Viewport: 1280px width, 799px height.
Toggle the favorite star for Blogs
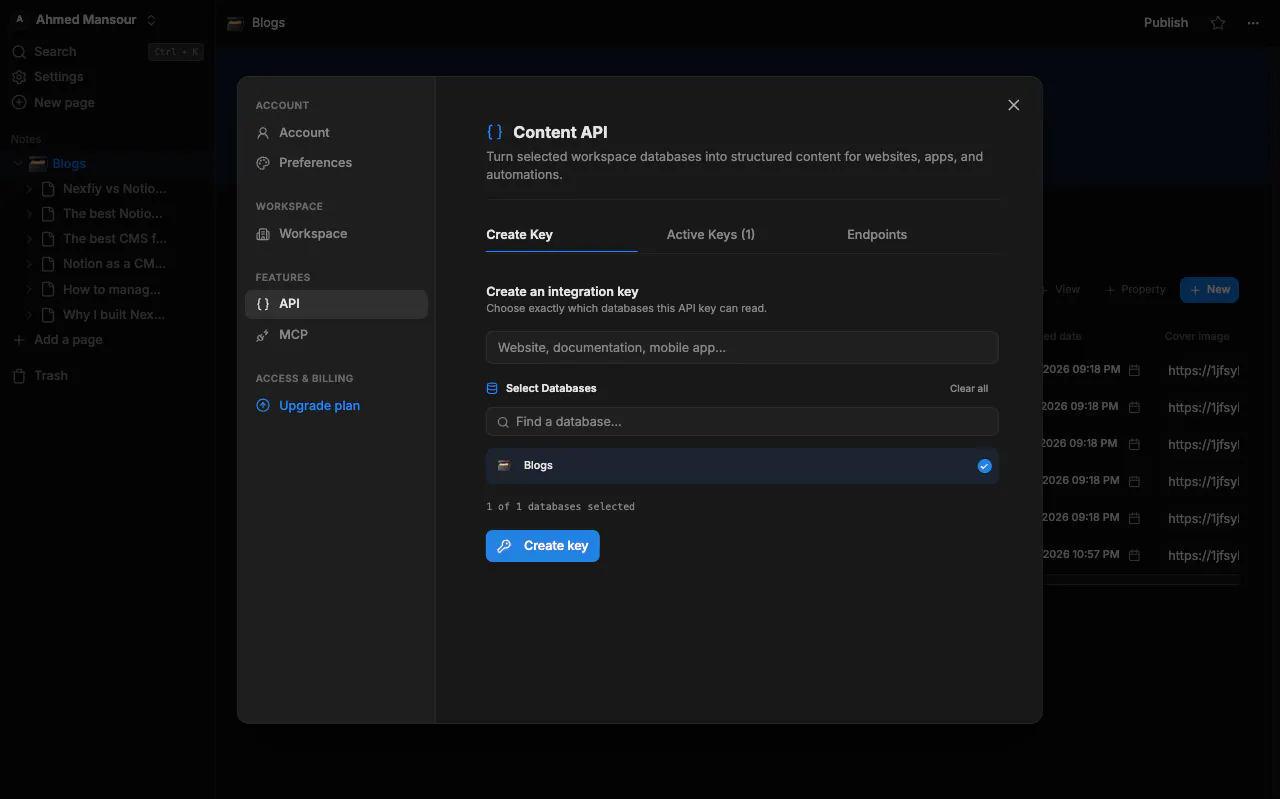tap(1218, 23)
